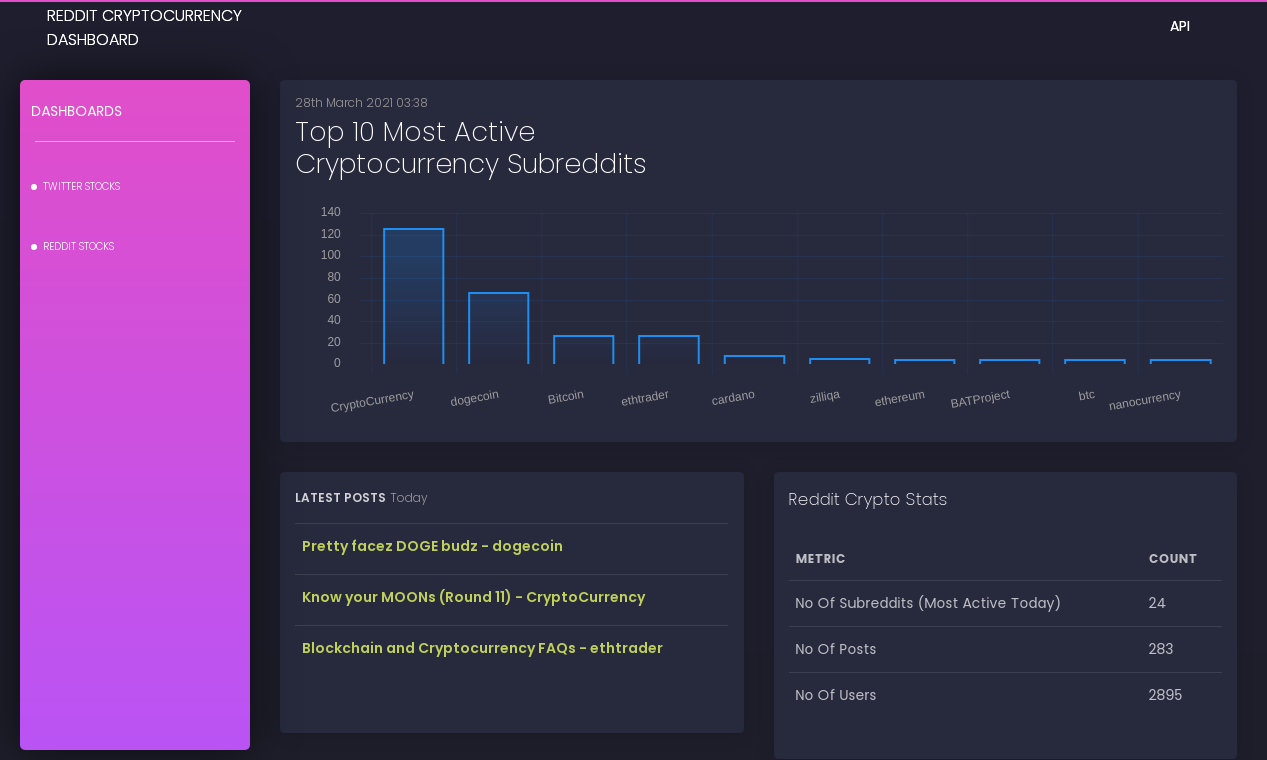Select the zilliqa axis label

825,396
